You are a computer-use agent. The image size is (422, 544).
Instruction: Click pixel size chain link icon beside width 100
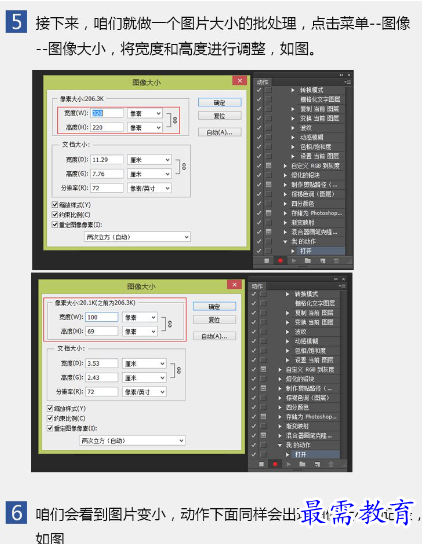pyautogui.click(x=170, y=324)
